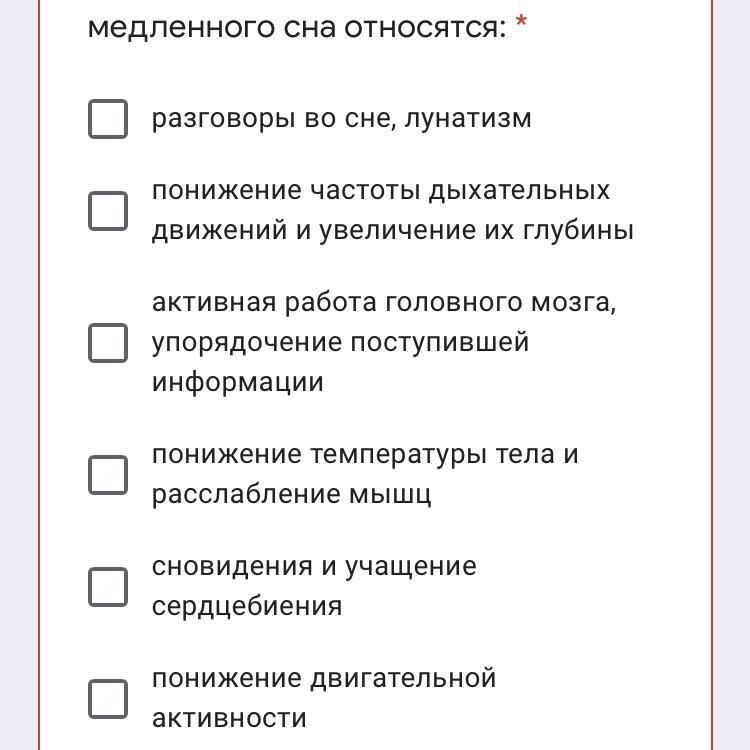Click the word 'информации' in the third option

(238, 383)
